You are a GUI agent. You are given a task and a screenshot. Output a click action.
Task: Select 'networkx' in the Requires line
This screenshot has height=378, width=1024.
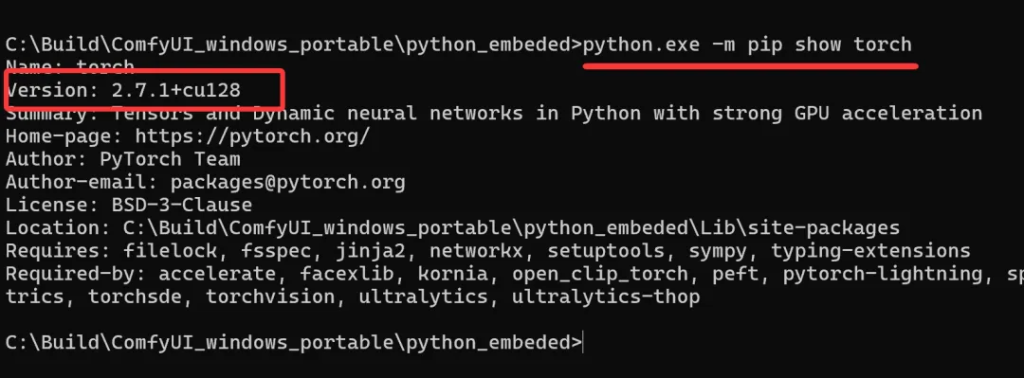476,251
